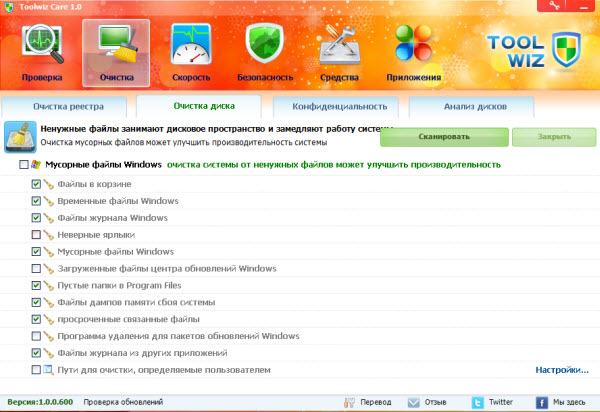Toggle the Мусорные файлы Windows group checkbox
Image resolution: width=600 pixels, height=412 pixels.
24,164
